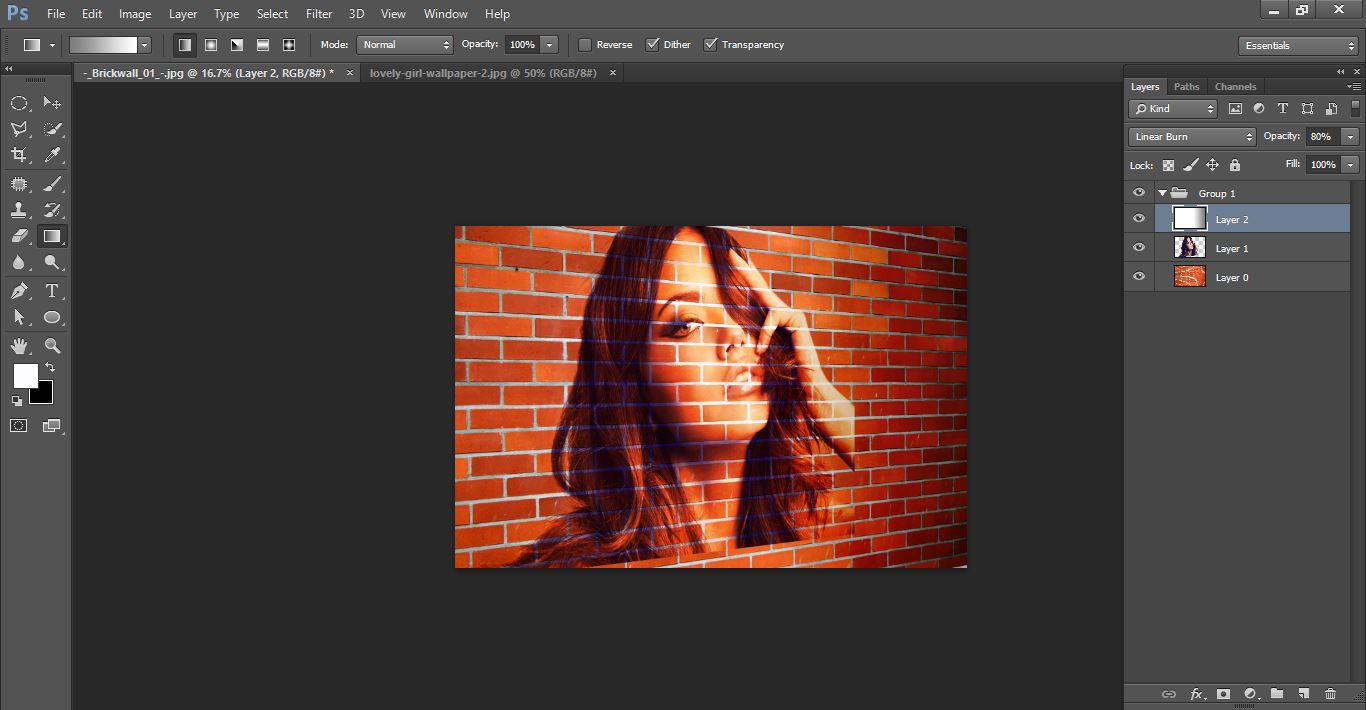This screenshot has height=710, width=1366.
Task: Switch to the Channels tab
Action: click(1235, 86)
